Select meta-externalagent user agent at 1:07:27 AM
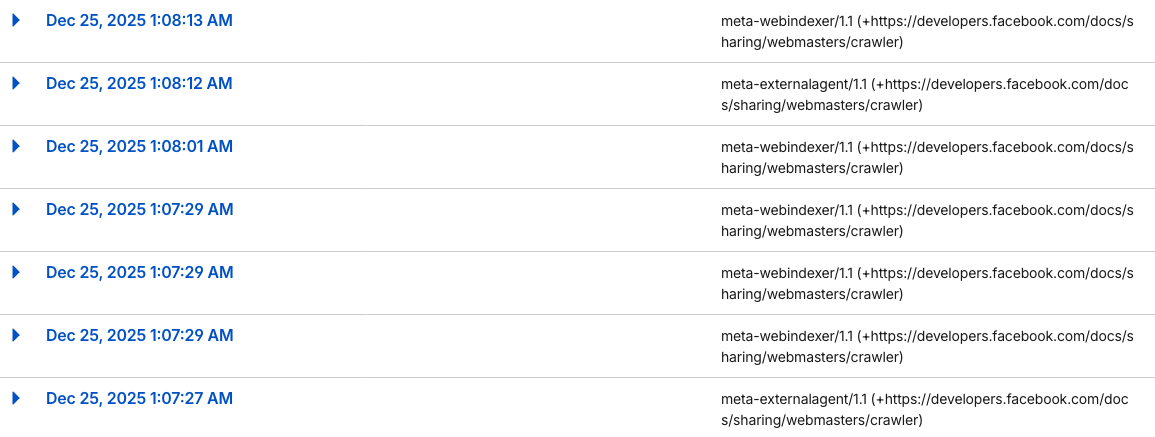 click(924, 409)
